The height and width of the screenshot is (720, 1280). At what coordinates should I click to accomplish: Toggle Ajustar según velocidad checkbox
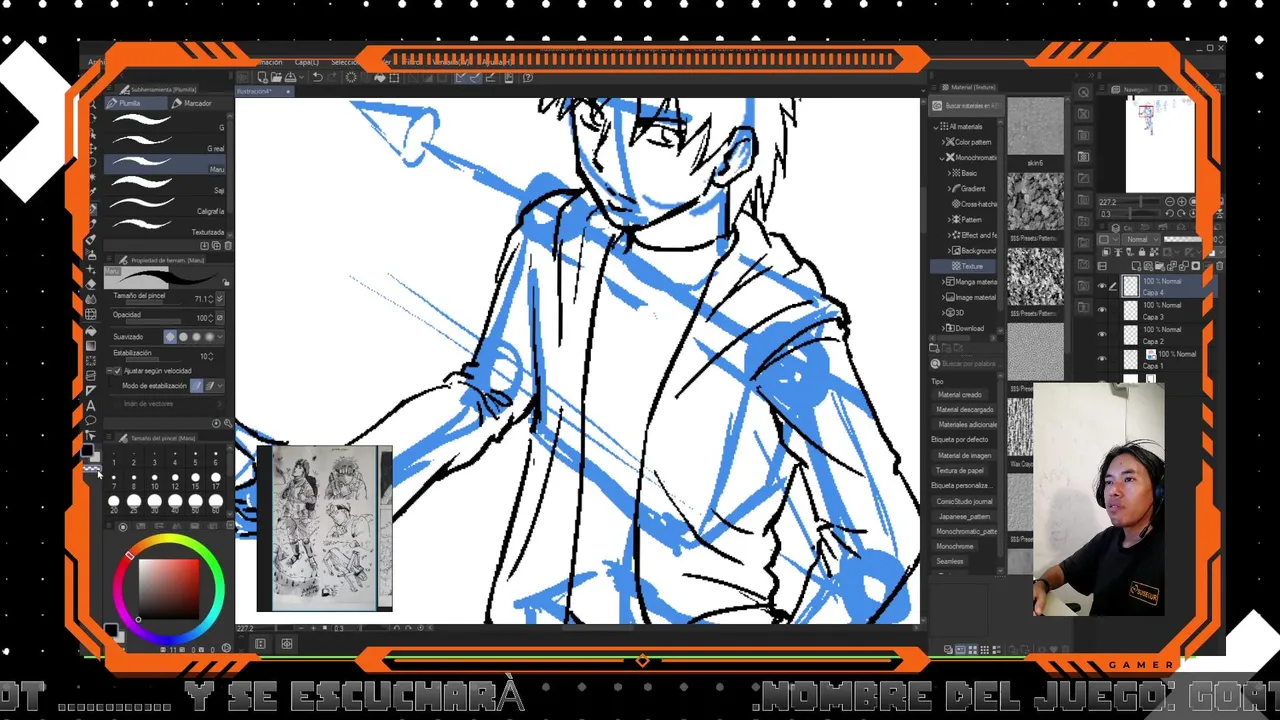pos(117,371)
